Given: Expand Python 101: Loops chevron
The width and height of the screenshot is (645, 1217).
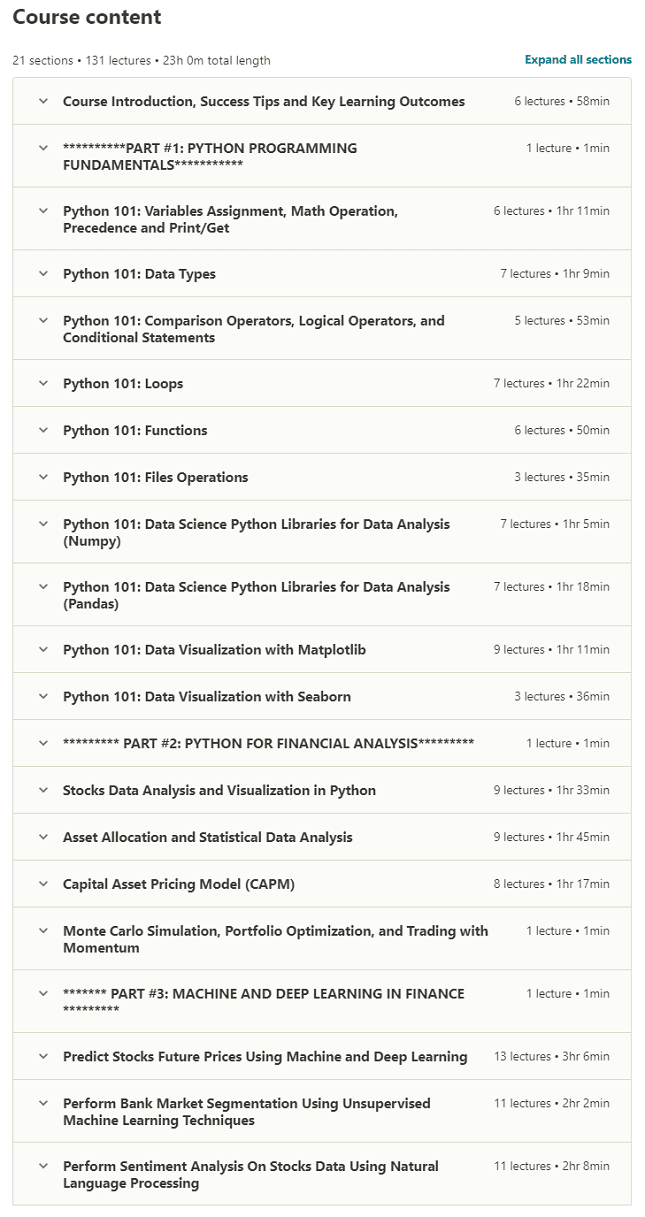Looking at the screenshot, I should (x=43, y=384).
